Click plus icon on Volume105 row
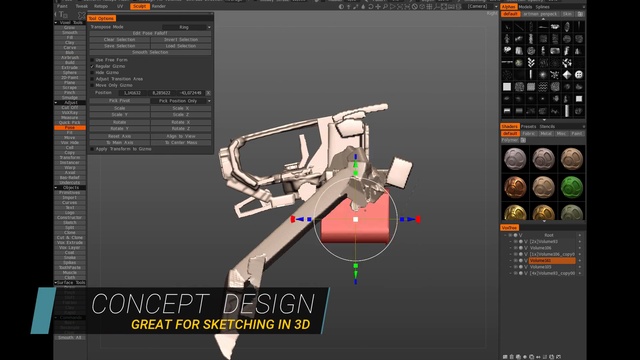640x360 pixels. (580, 267)
